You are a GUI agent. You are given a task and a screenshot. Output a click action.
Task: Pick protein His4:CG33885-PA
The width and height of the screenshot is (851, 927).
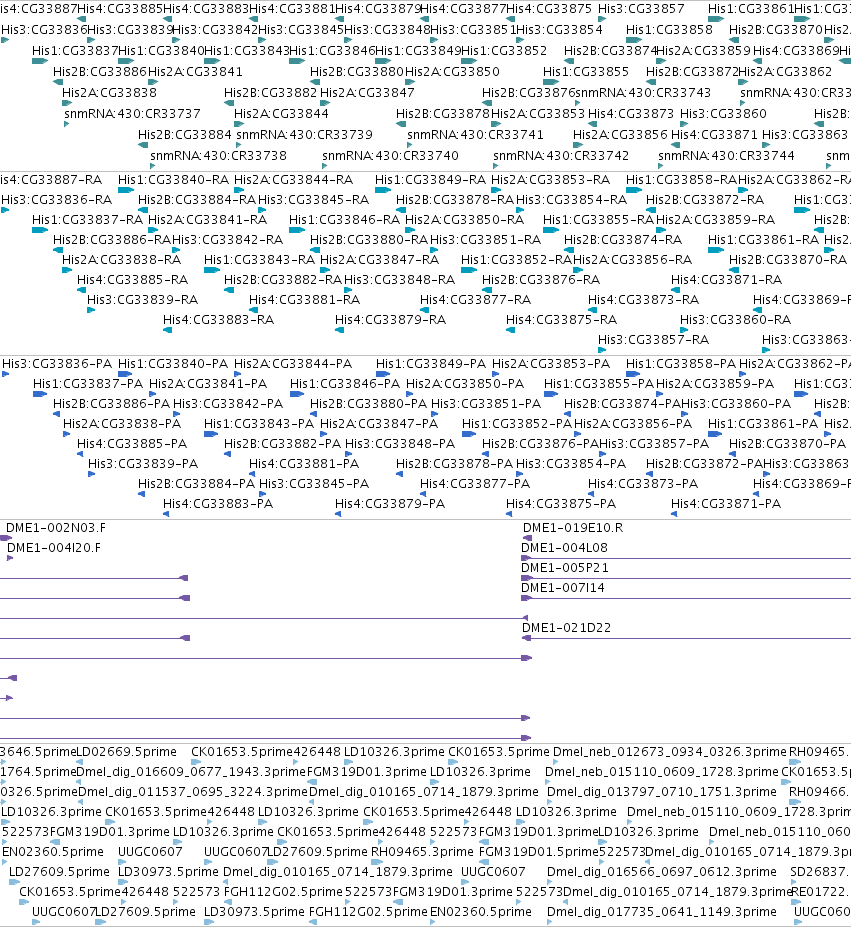(132, 444)
